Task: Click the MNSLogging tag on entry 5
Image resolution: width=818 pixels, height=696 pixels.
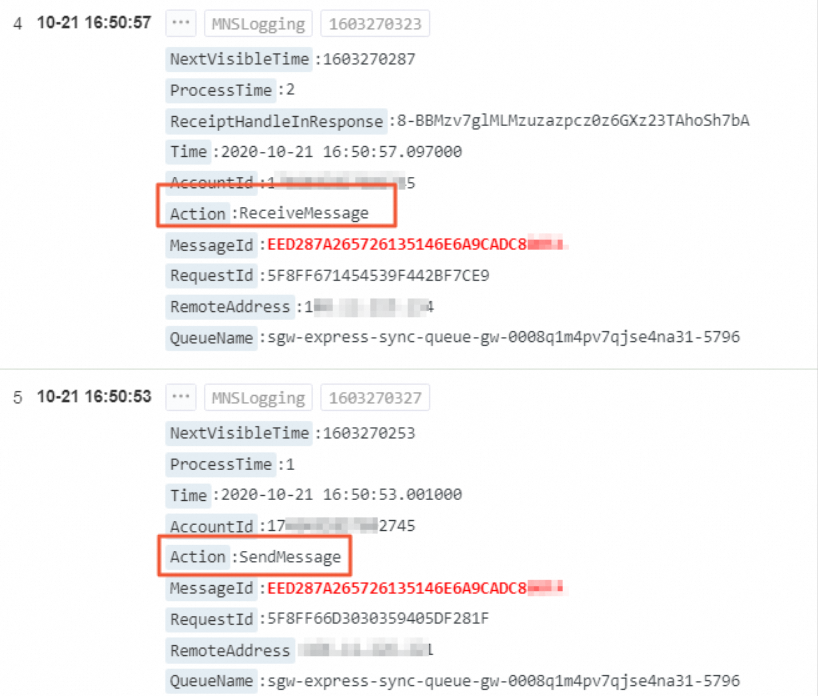Action: pyautogui.click(x=258, y=397)
